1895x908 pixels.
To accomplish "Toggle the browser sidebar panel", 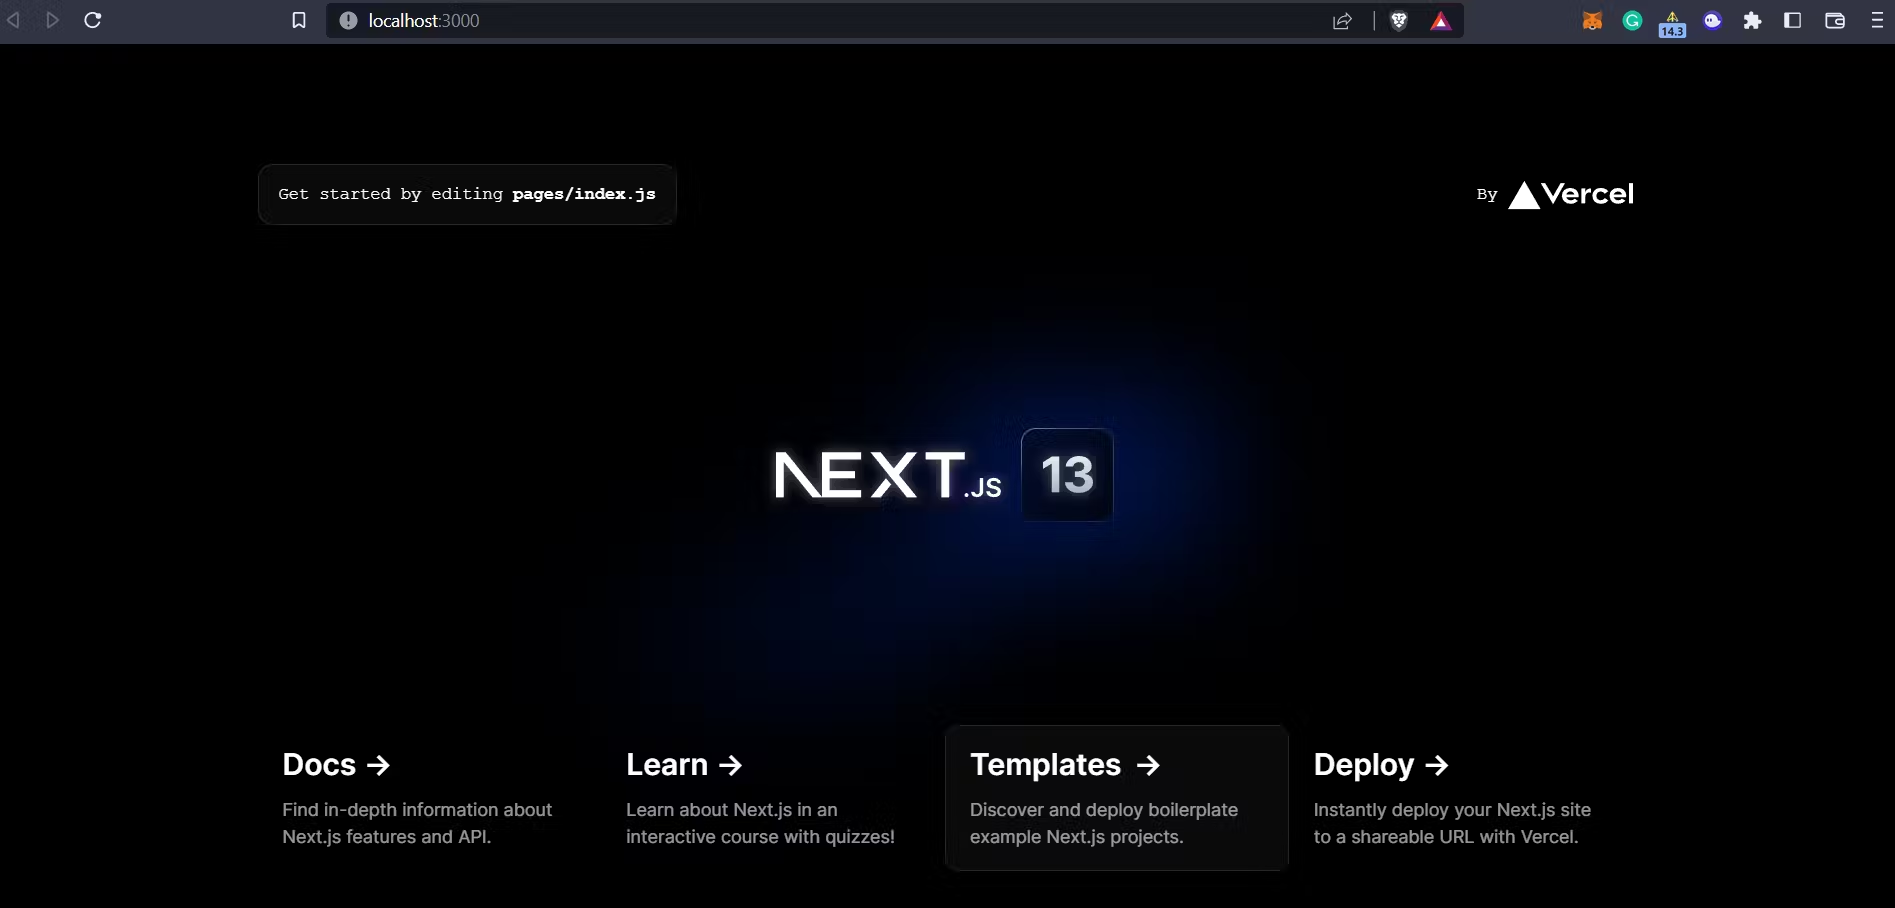I will (x=1793, y=21).
